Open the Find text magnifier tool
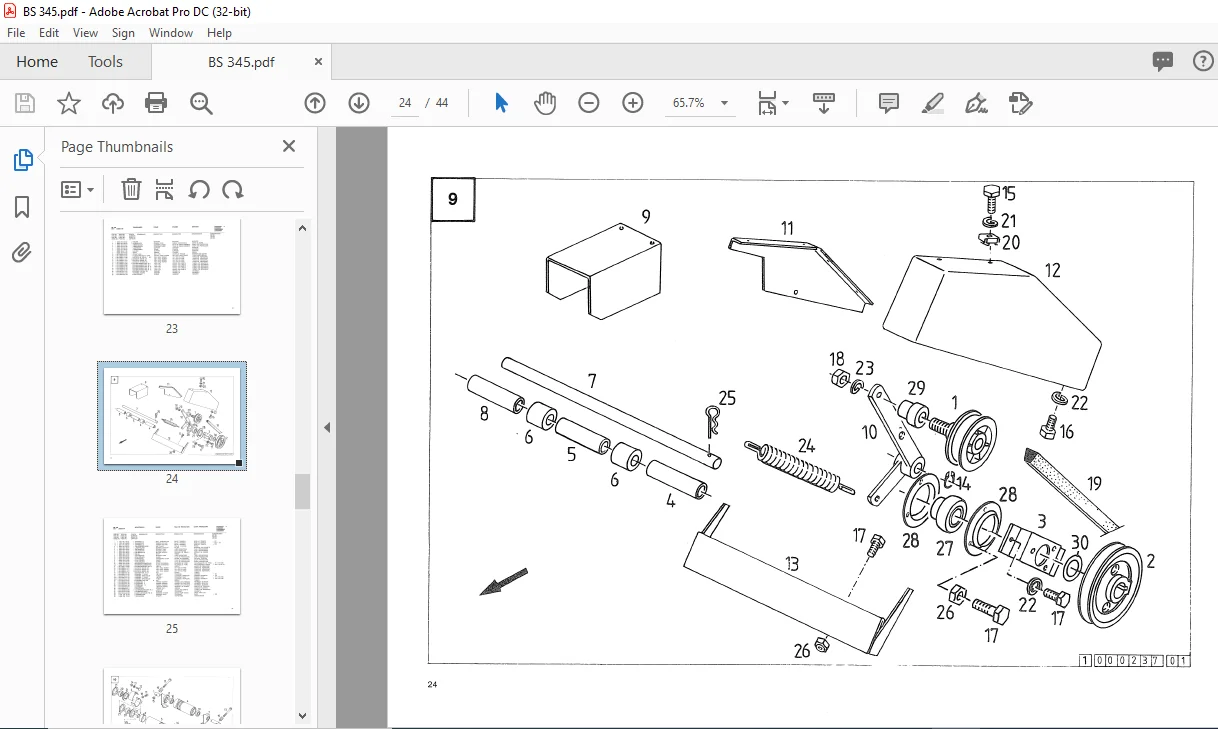The height and width of the screenshot is (729, 1218). coord(201,103)
